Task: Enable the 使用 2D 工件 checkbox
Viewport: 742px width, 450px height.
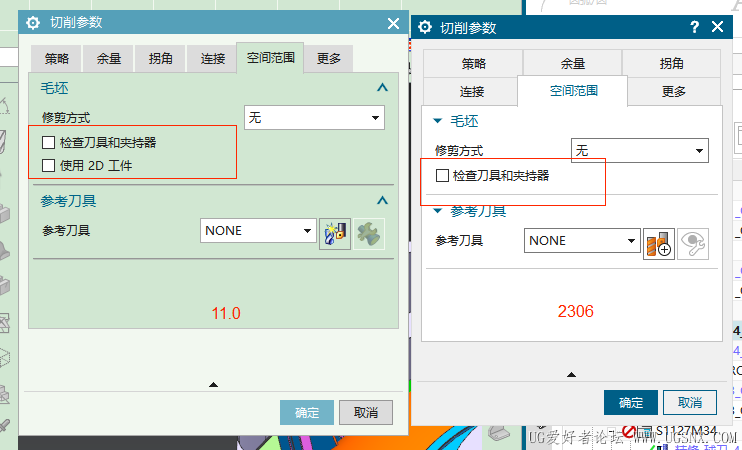Action: [x=48, y=166]
